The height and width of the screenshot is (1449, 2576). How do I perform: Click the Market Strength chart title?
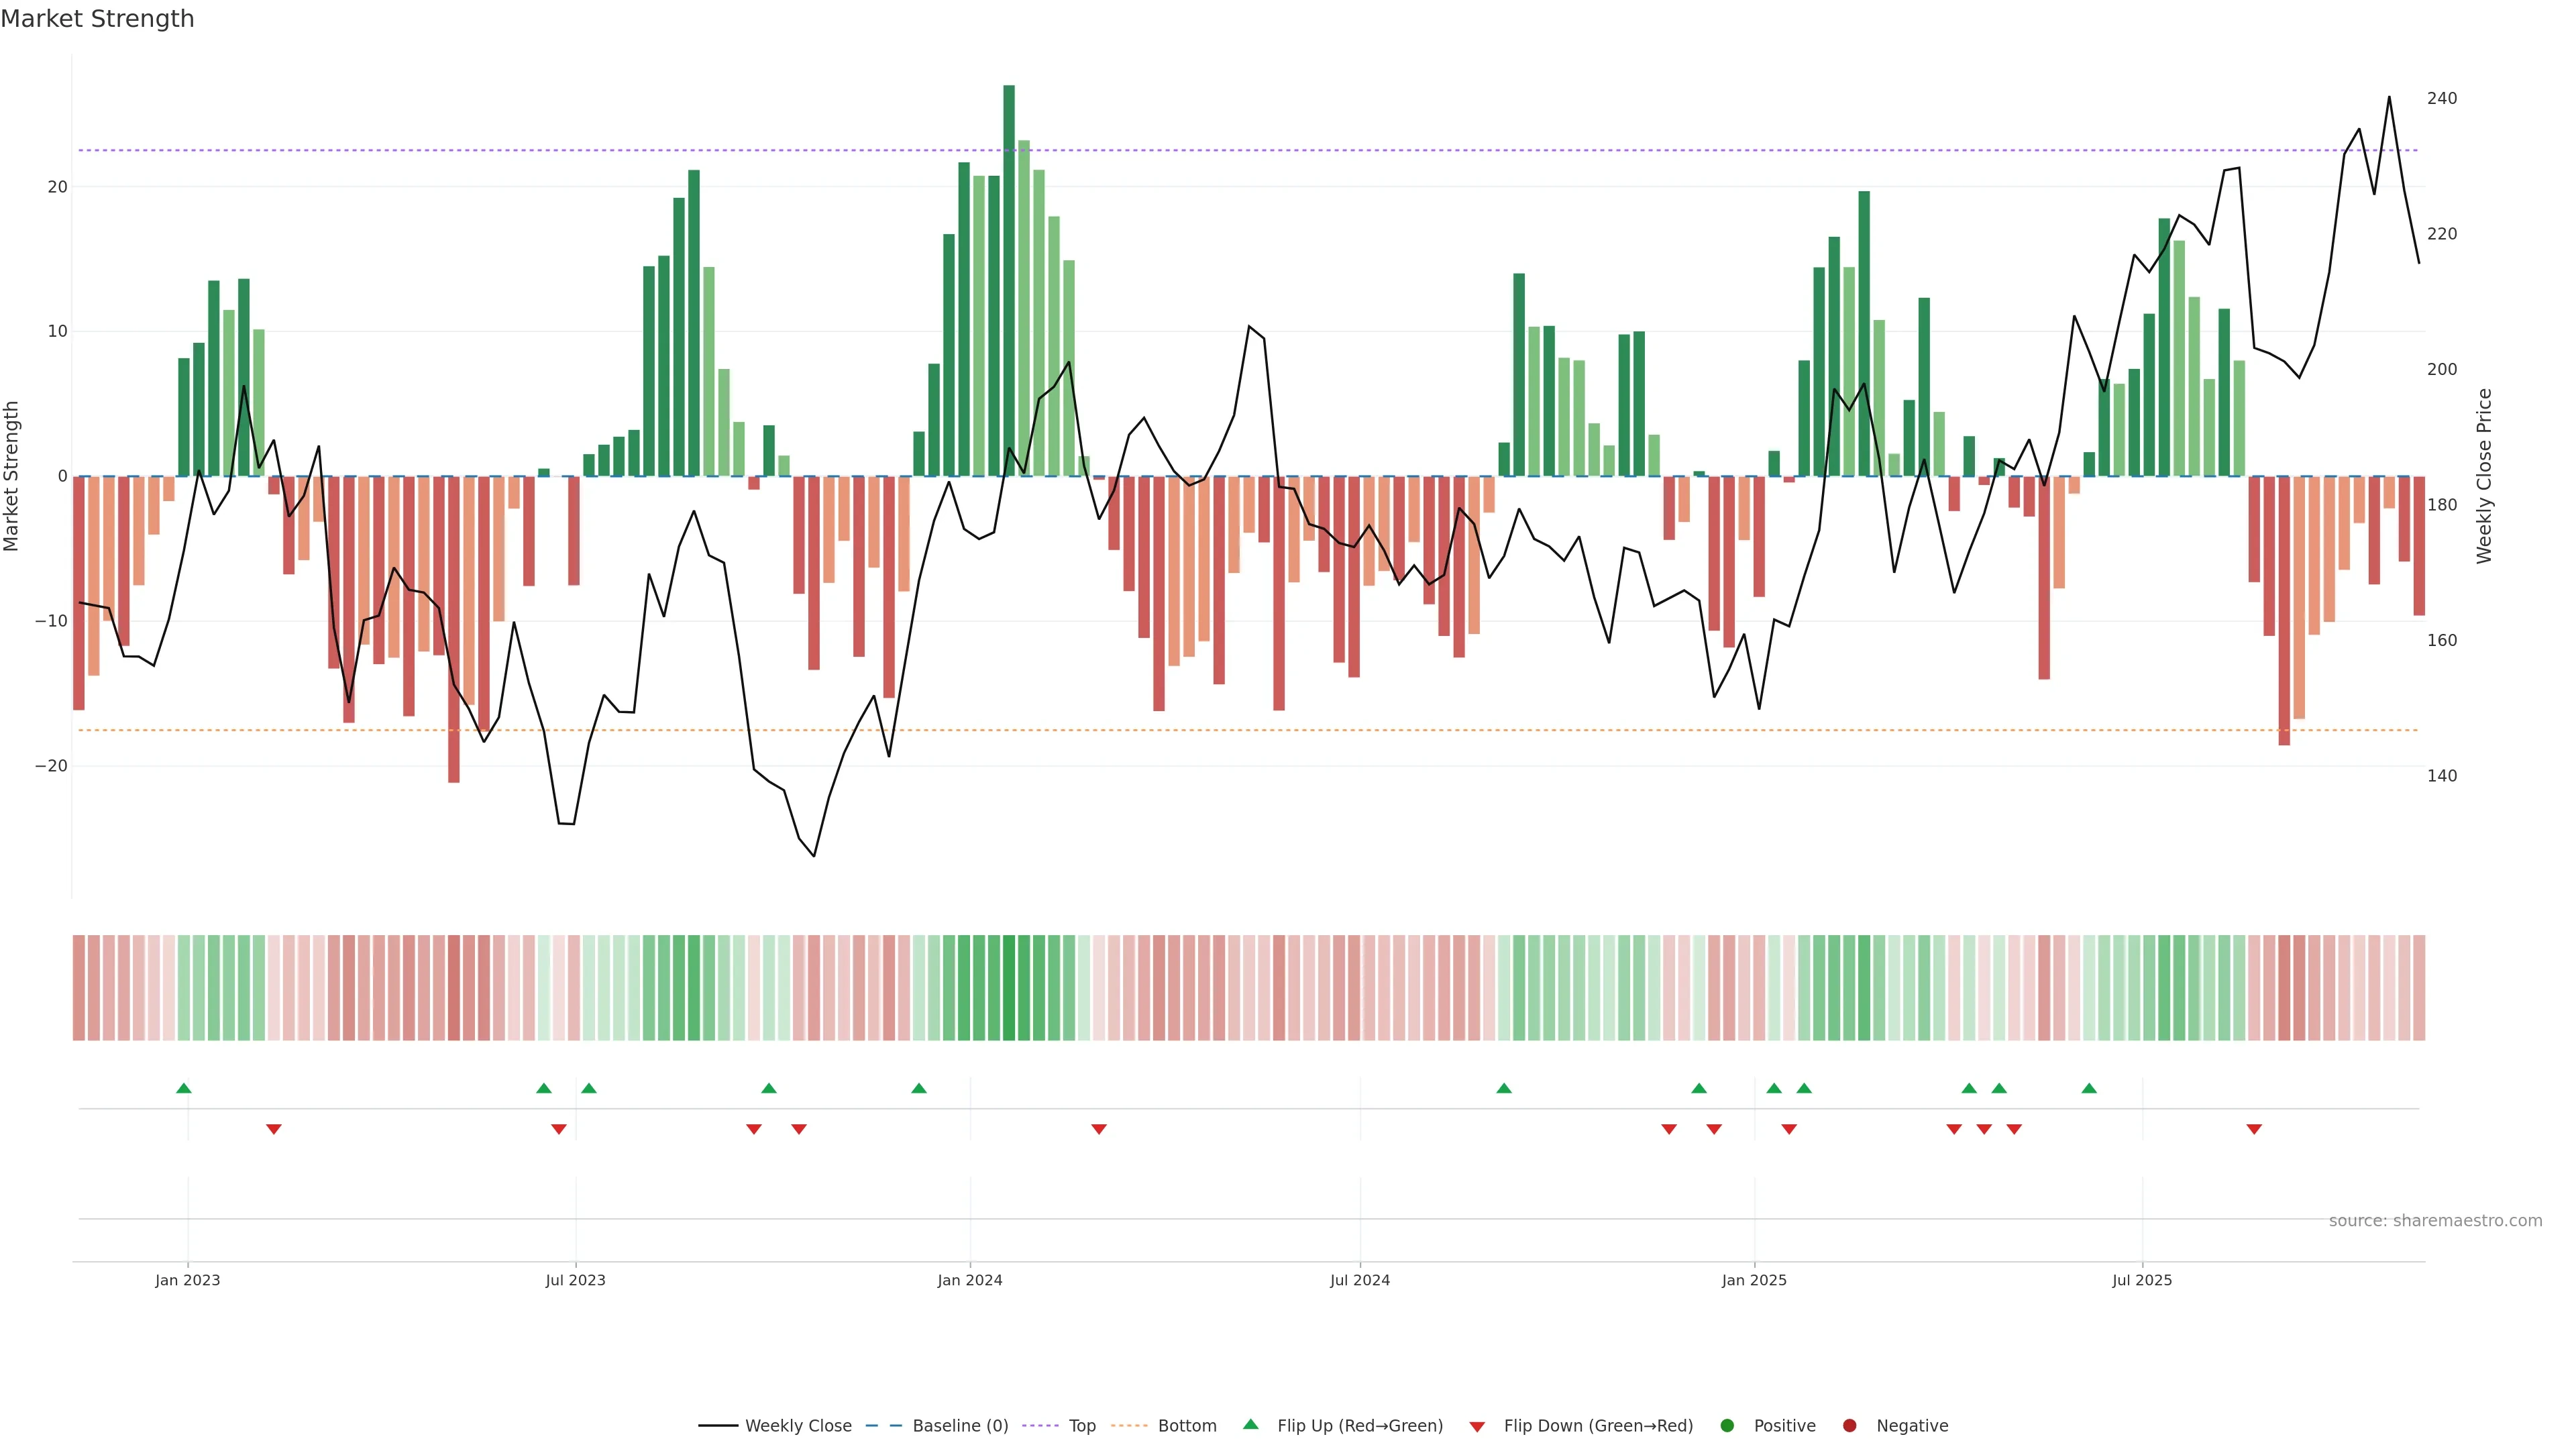coord(97,19)
